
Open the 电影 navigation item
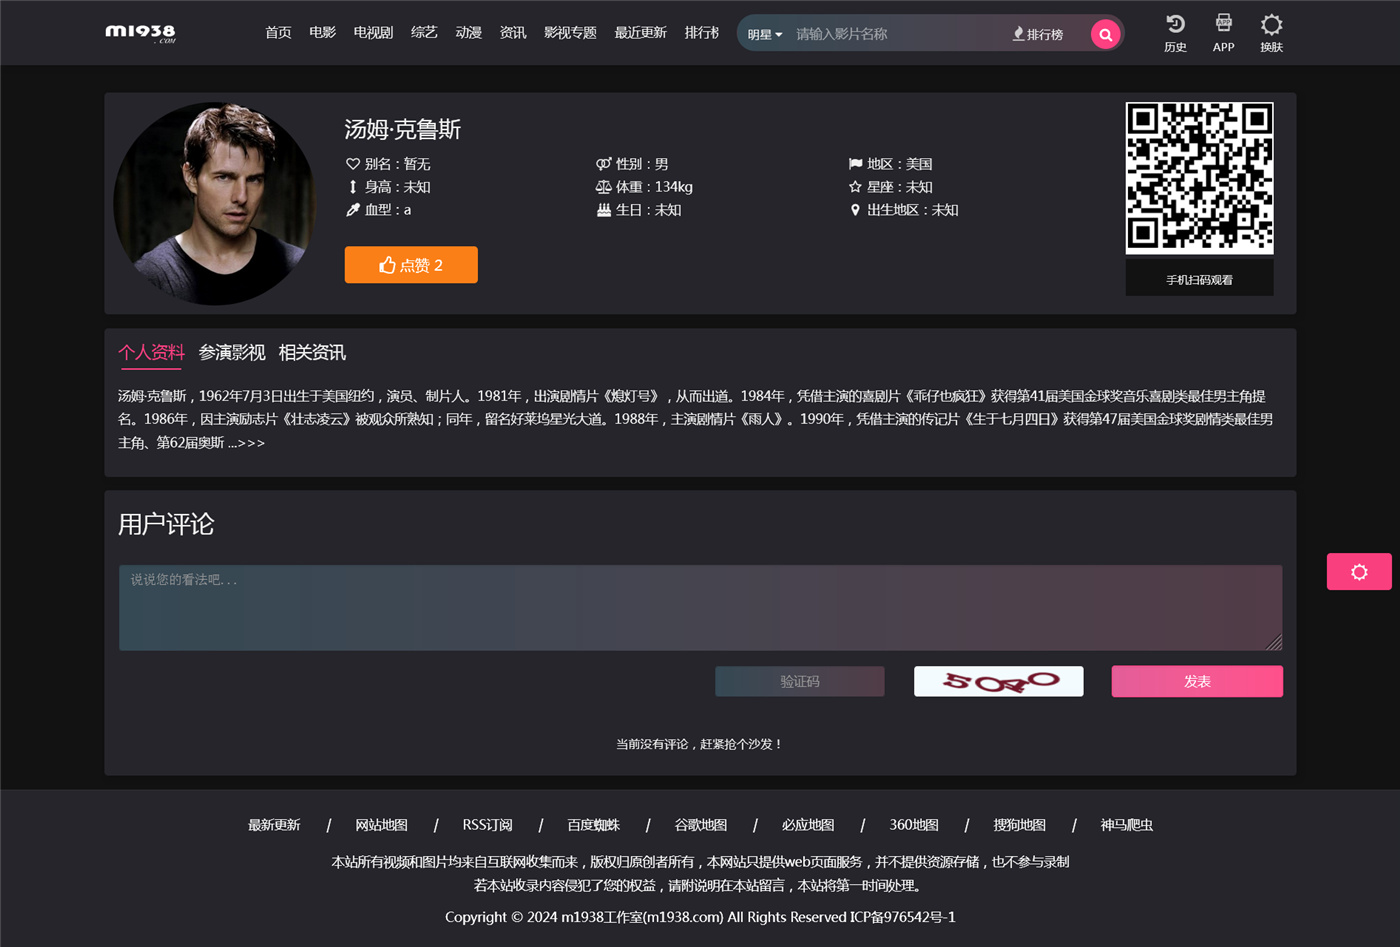[322, 33]
